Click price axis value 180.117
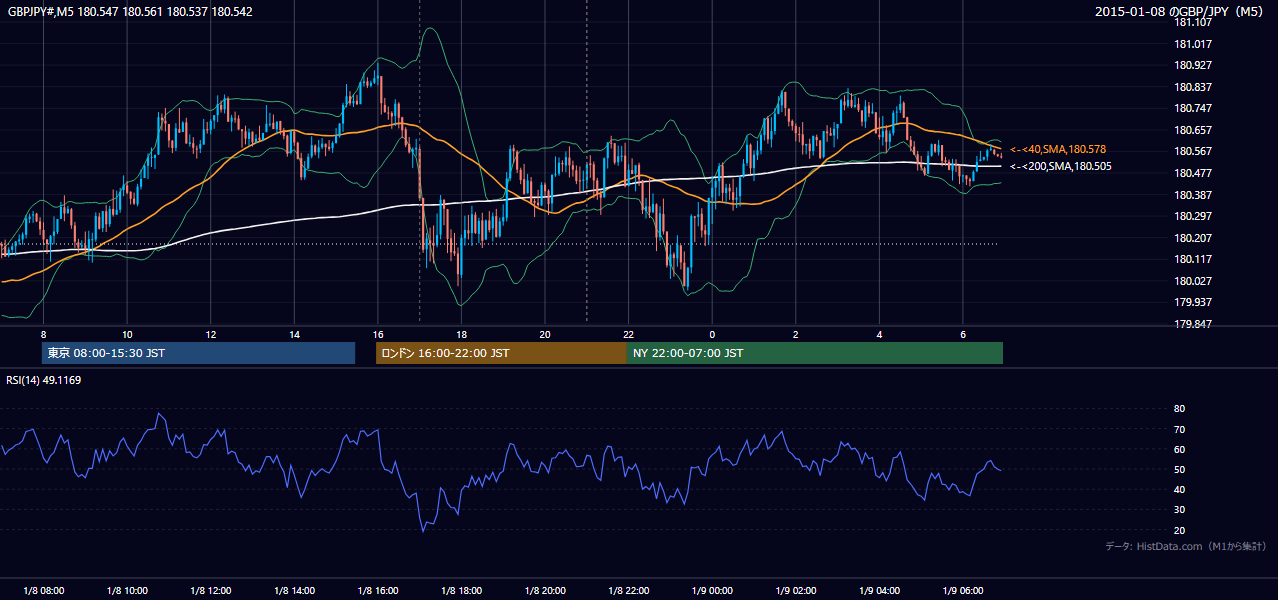Screen dimensions: 1278x600 [1193, 259]
